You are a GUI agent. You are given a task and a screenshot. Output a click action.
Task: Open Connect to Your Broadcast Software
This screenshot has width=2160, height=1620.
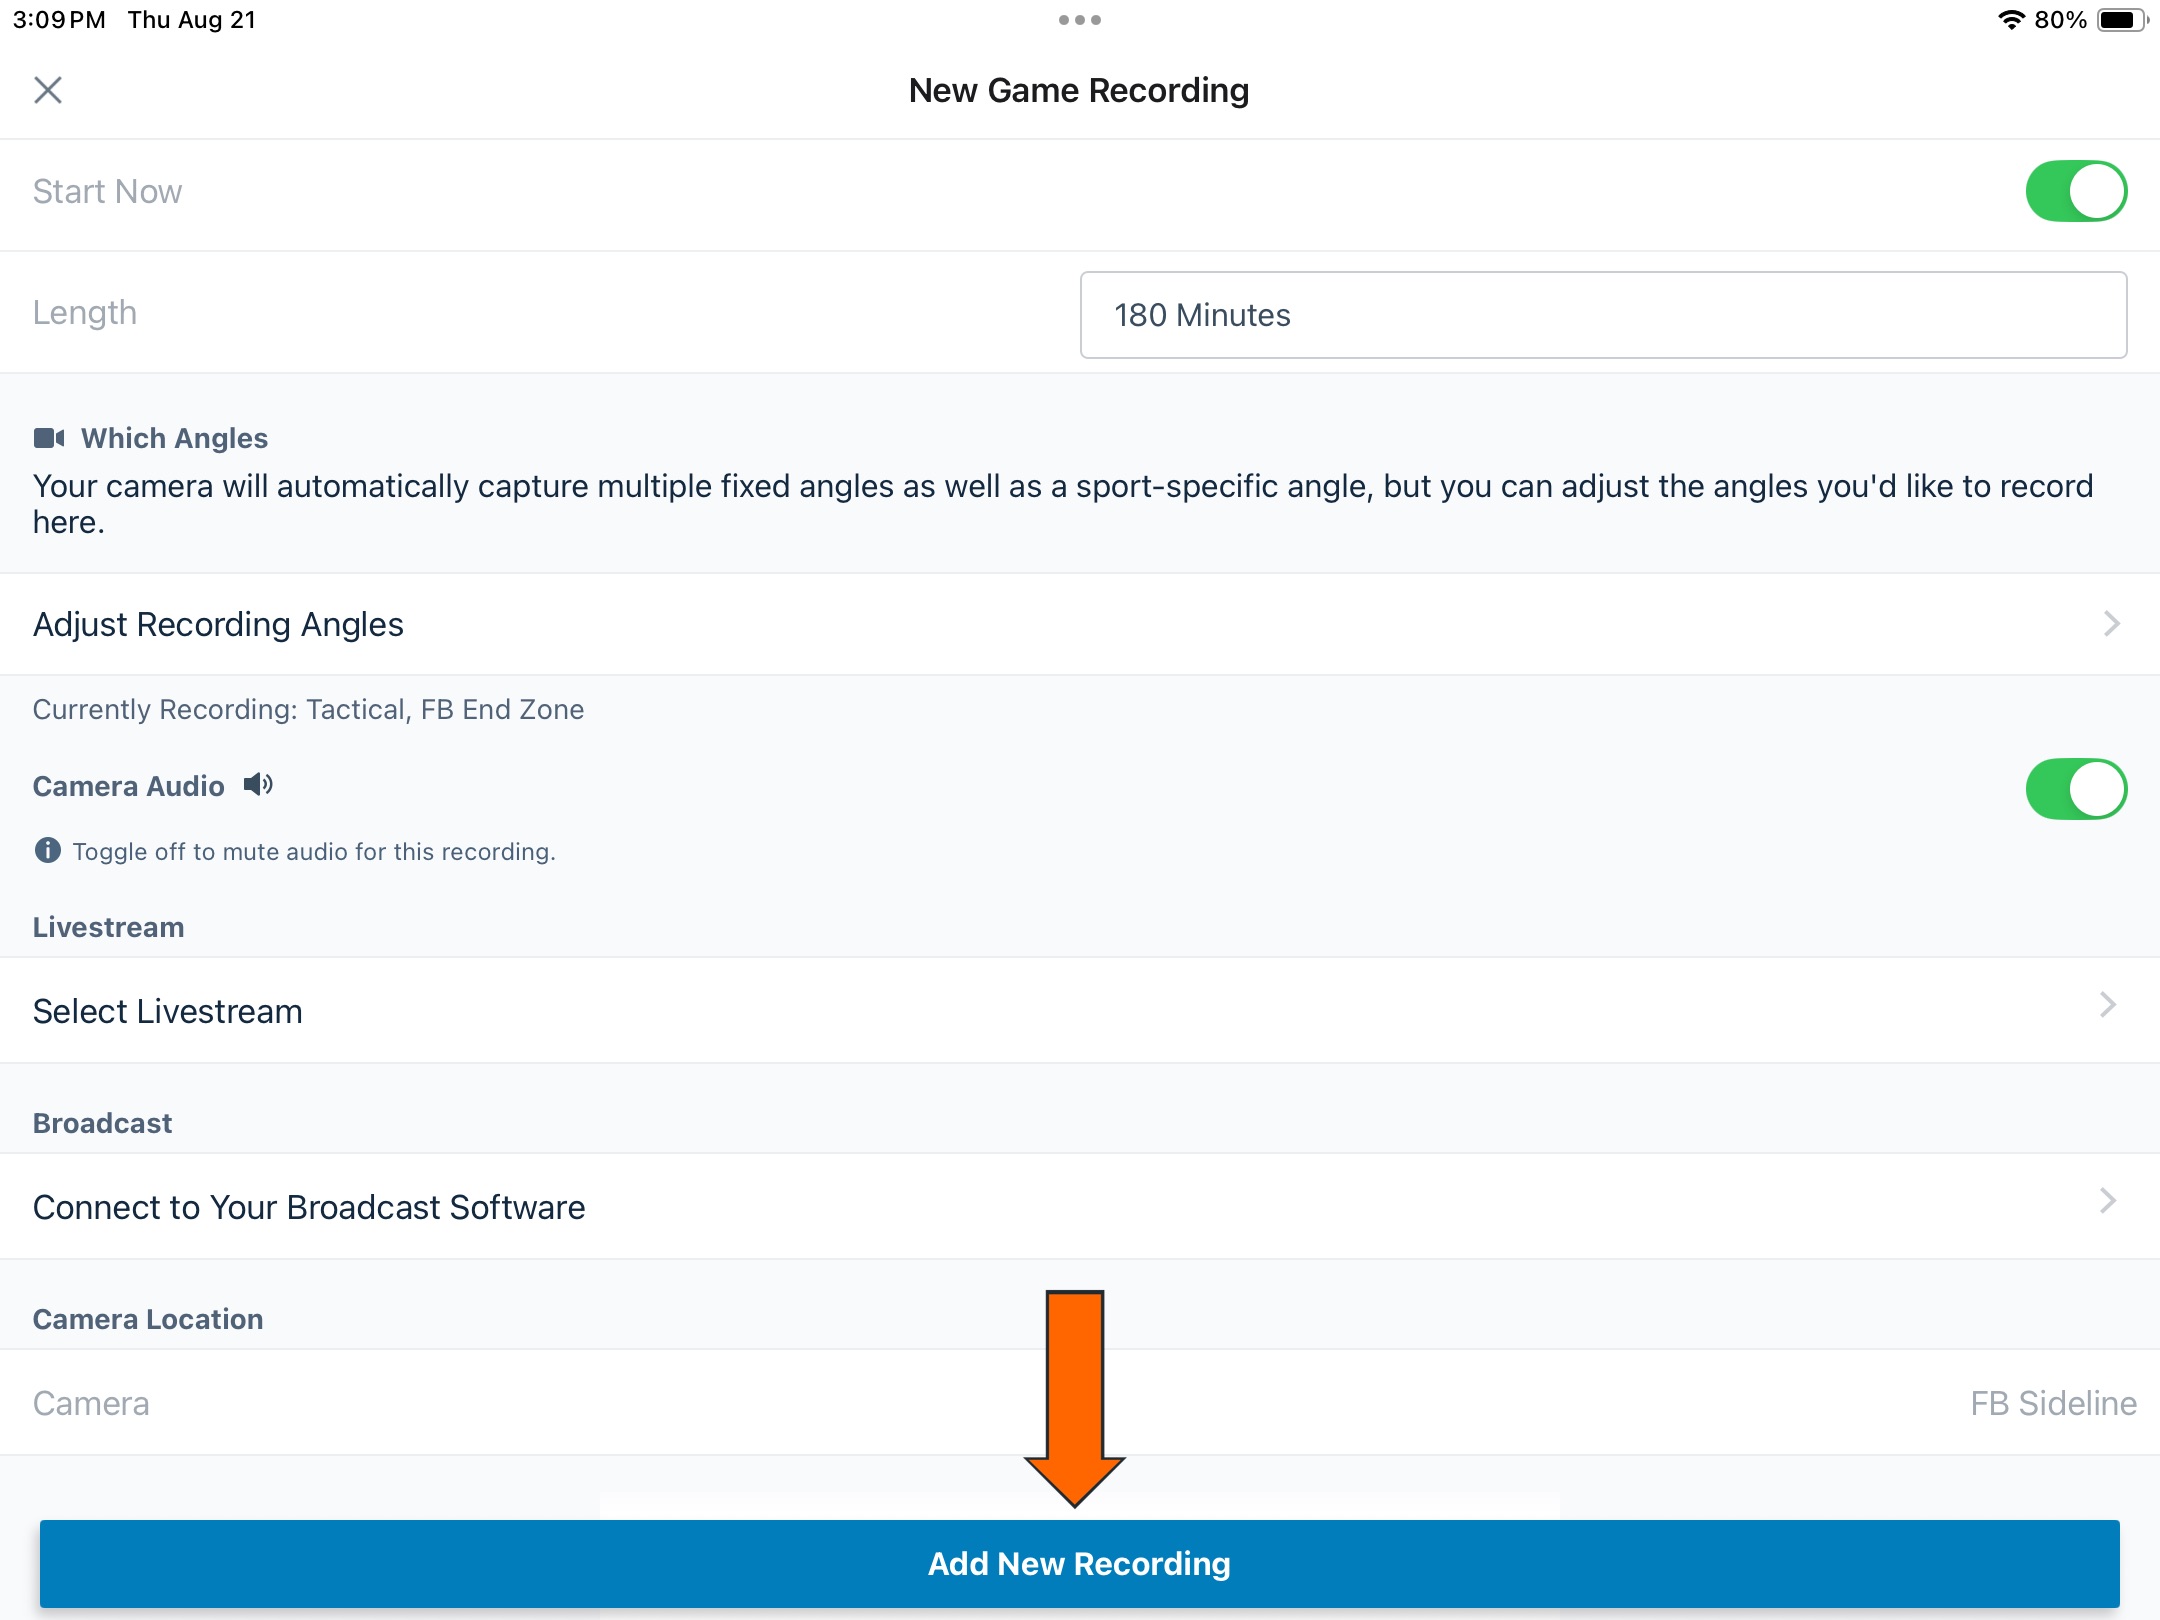tap(309, 1207)
